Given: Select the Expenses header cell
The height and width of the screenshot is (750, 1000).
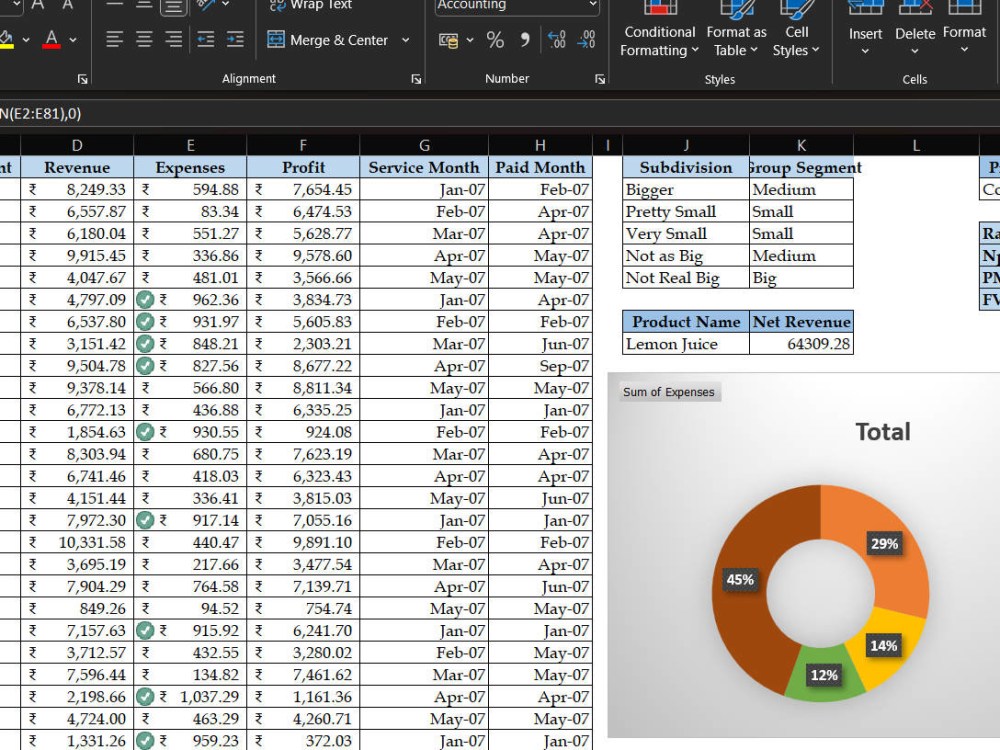Looking at the screenshot, I should point(190,167).
